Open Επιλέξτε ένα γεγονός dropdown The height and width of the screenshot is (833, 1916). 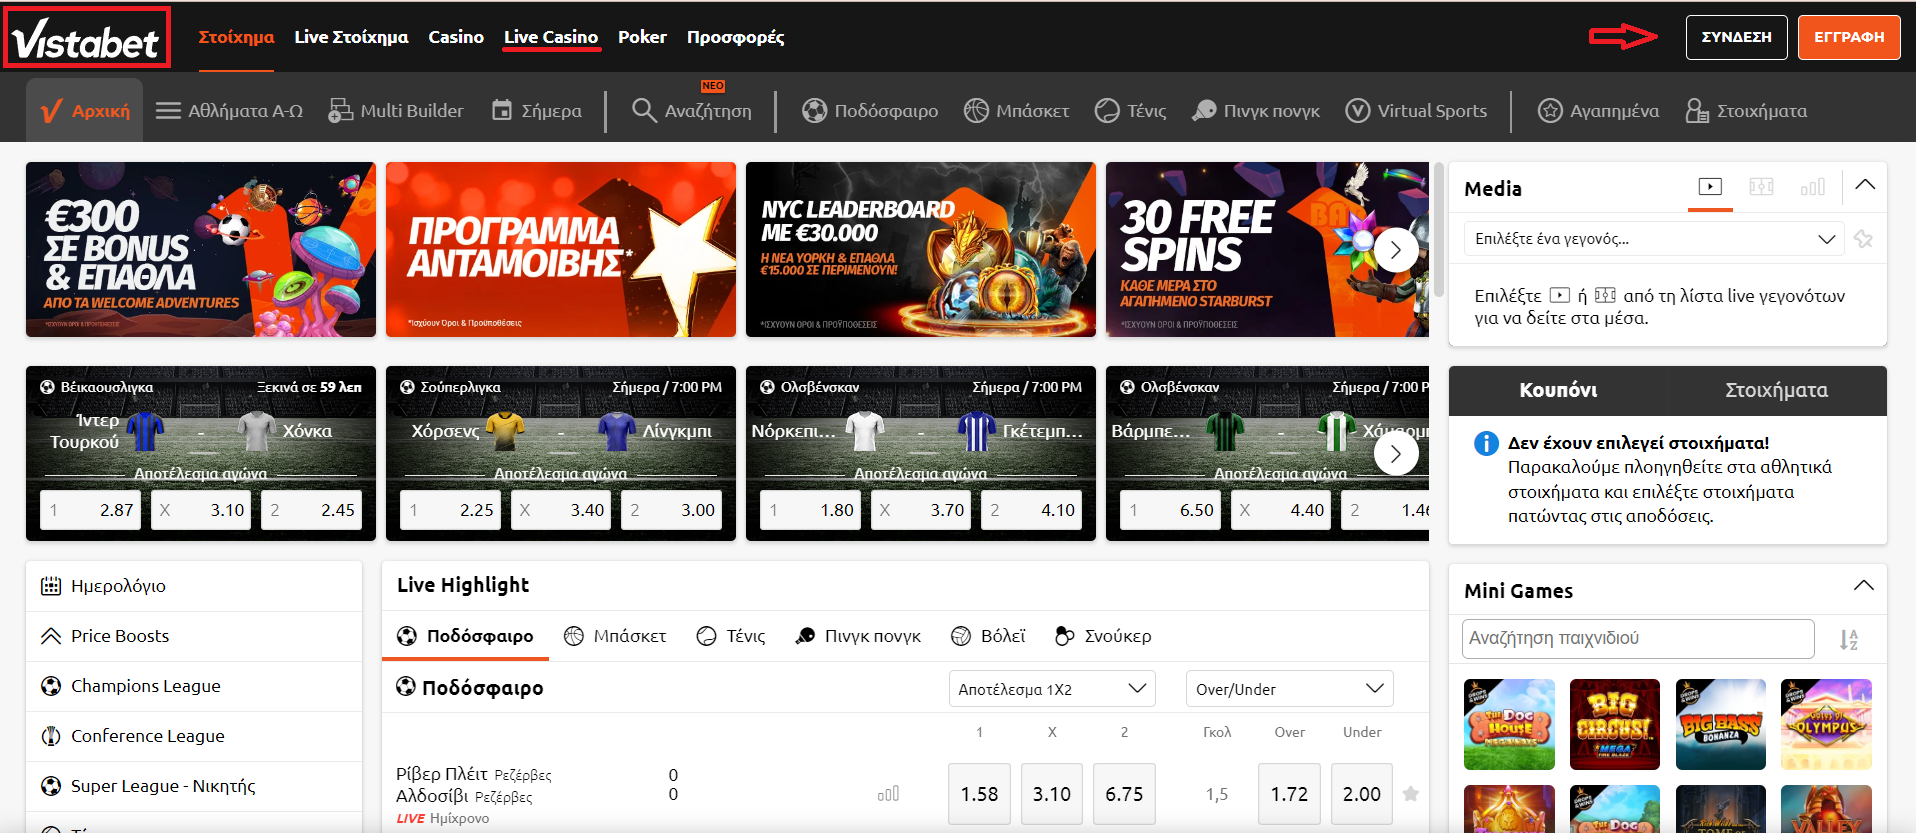[x=1654, y=239]
